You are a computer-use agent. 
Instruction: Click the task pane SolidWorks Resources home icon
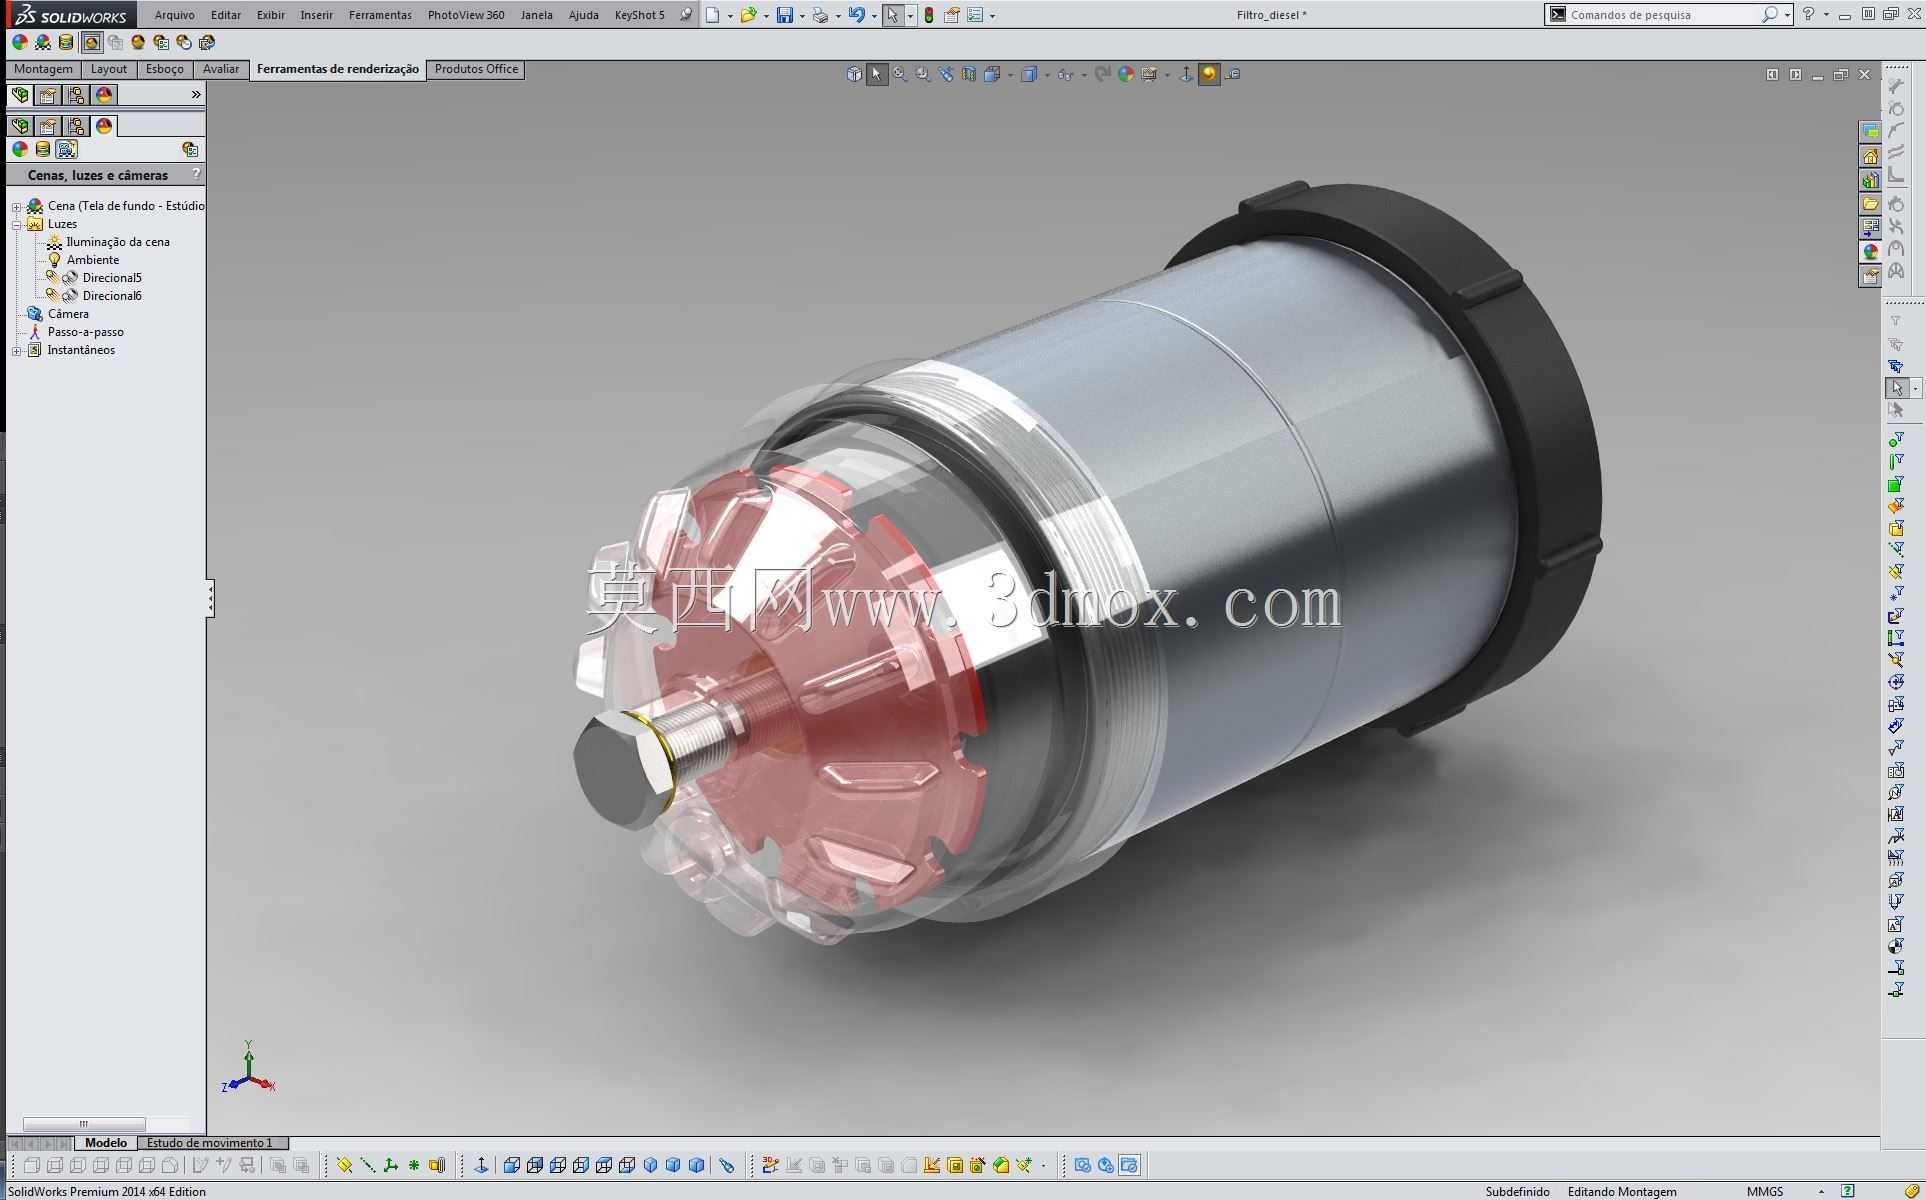pyautogui.click(x=1870, y=156)
